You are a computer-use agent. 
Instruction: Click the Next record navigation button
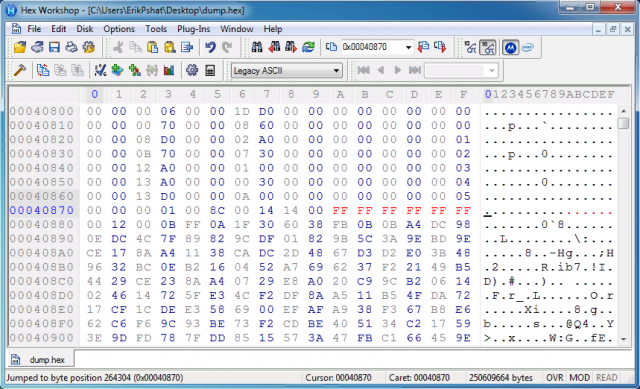coord(398,70)
